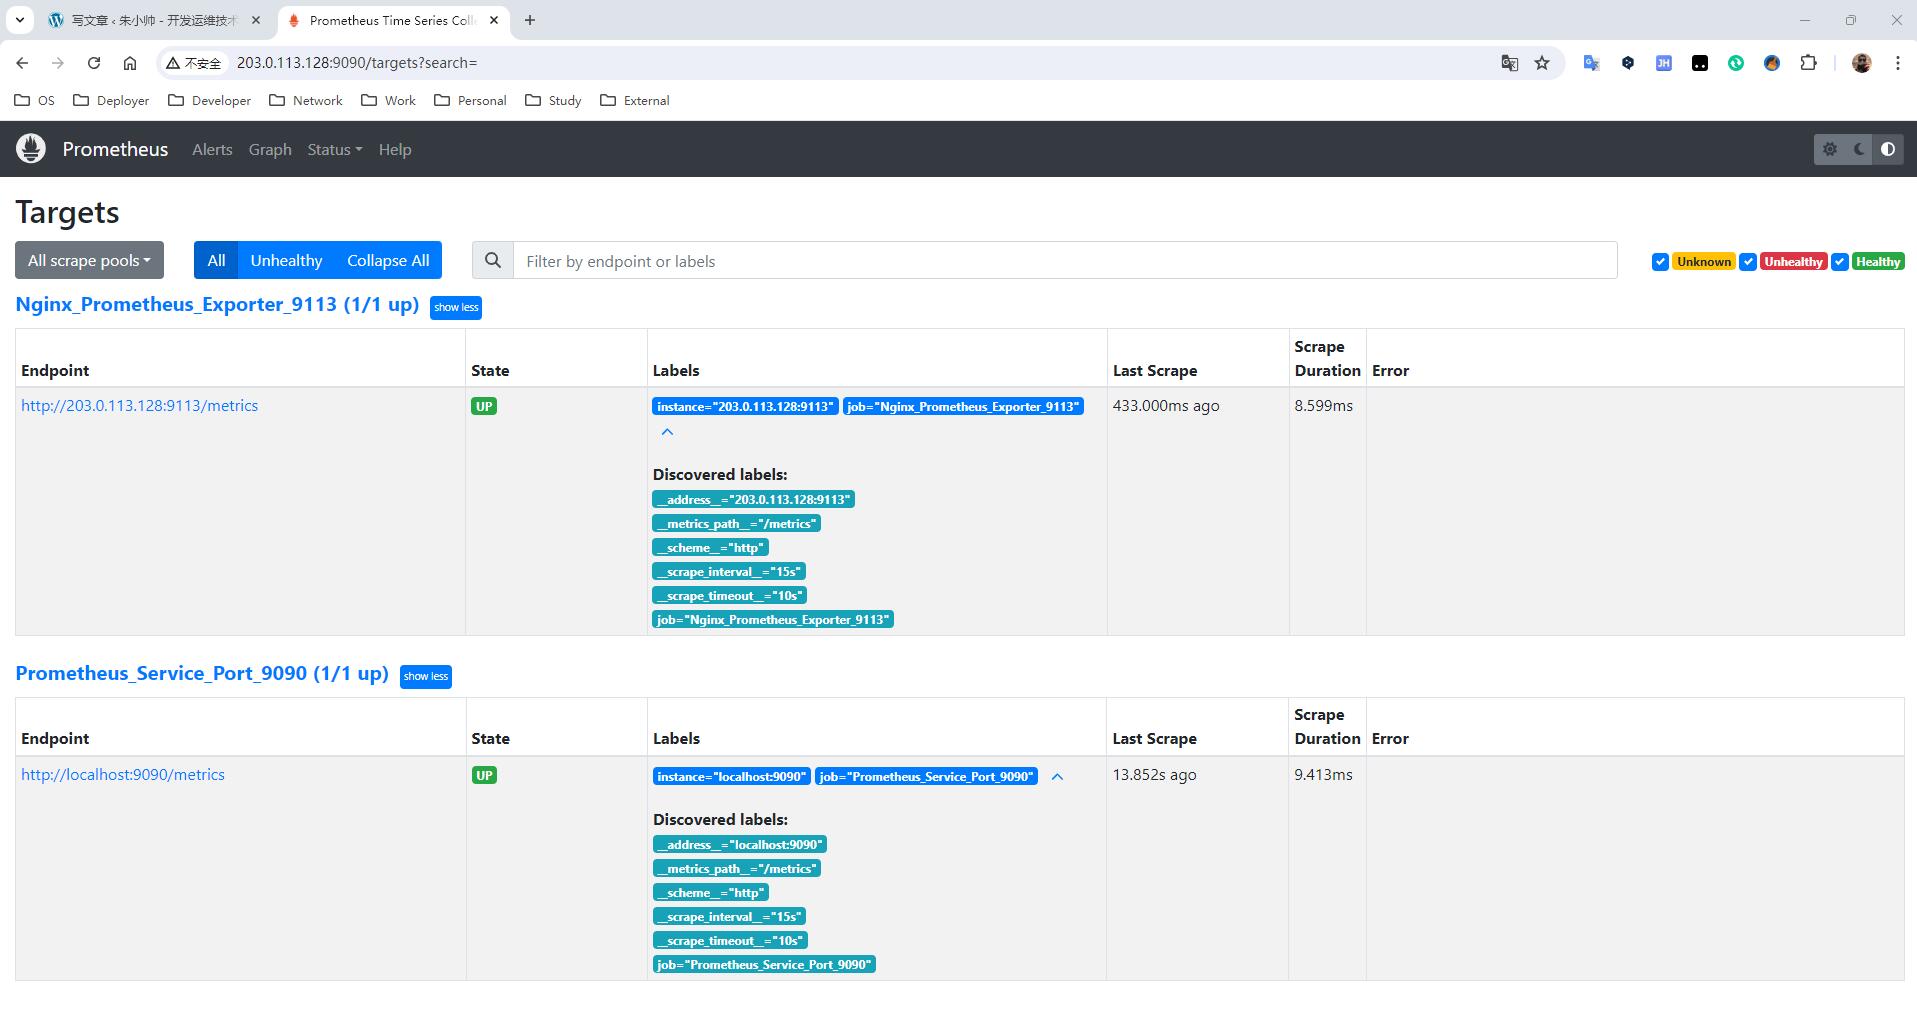
Task: Click the Prometheus flame logo icon
Action: pyautogui.click(x=31, y=149)
